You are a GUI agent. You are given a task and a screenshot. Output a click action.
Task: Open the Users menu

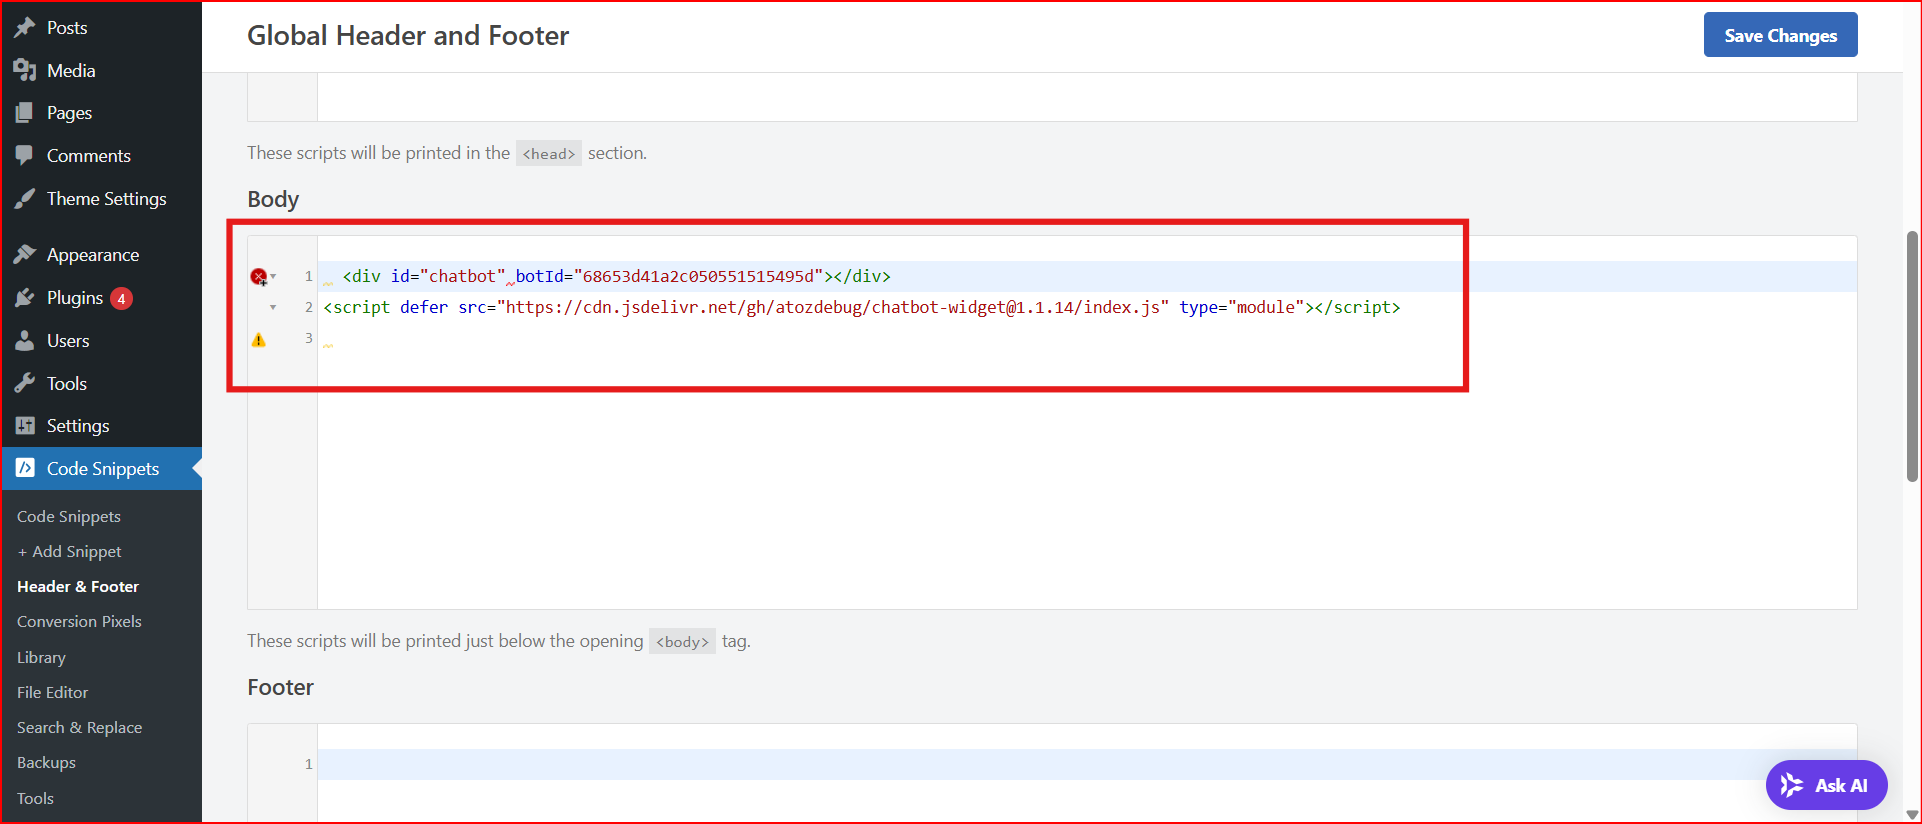[x=101, y=340]
